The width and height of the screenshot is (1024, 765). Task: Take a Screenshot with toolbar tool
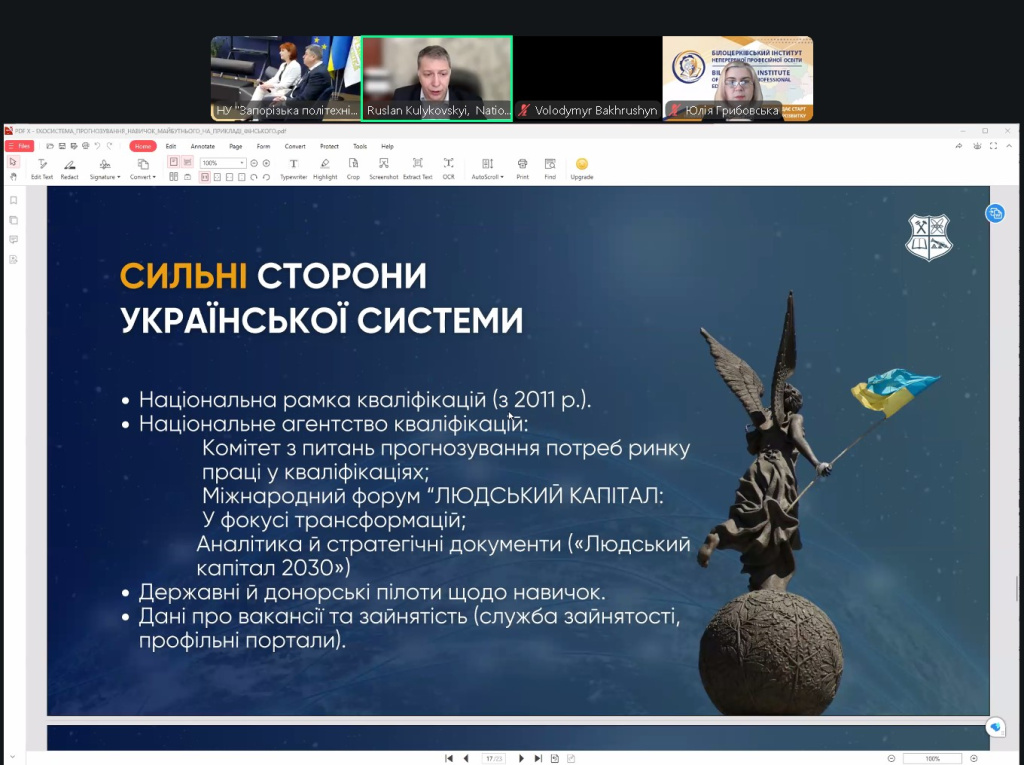pyautogui.click(x=383, y=166)
